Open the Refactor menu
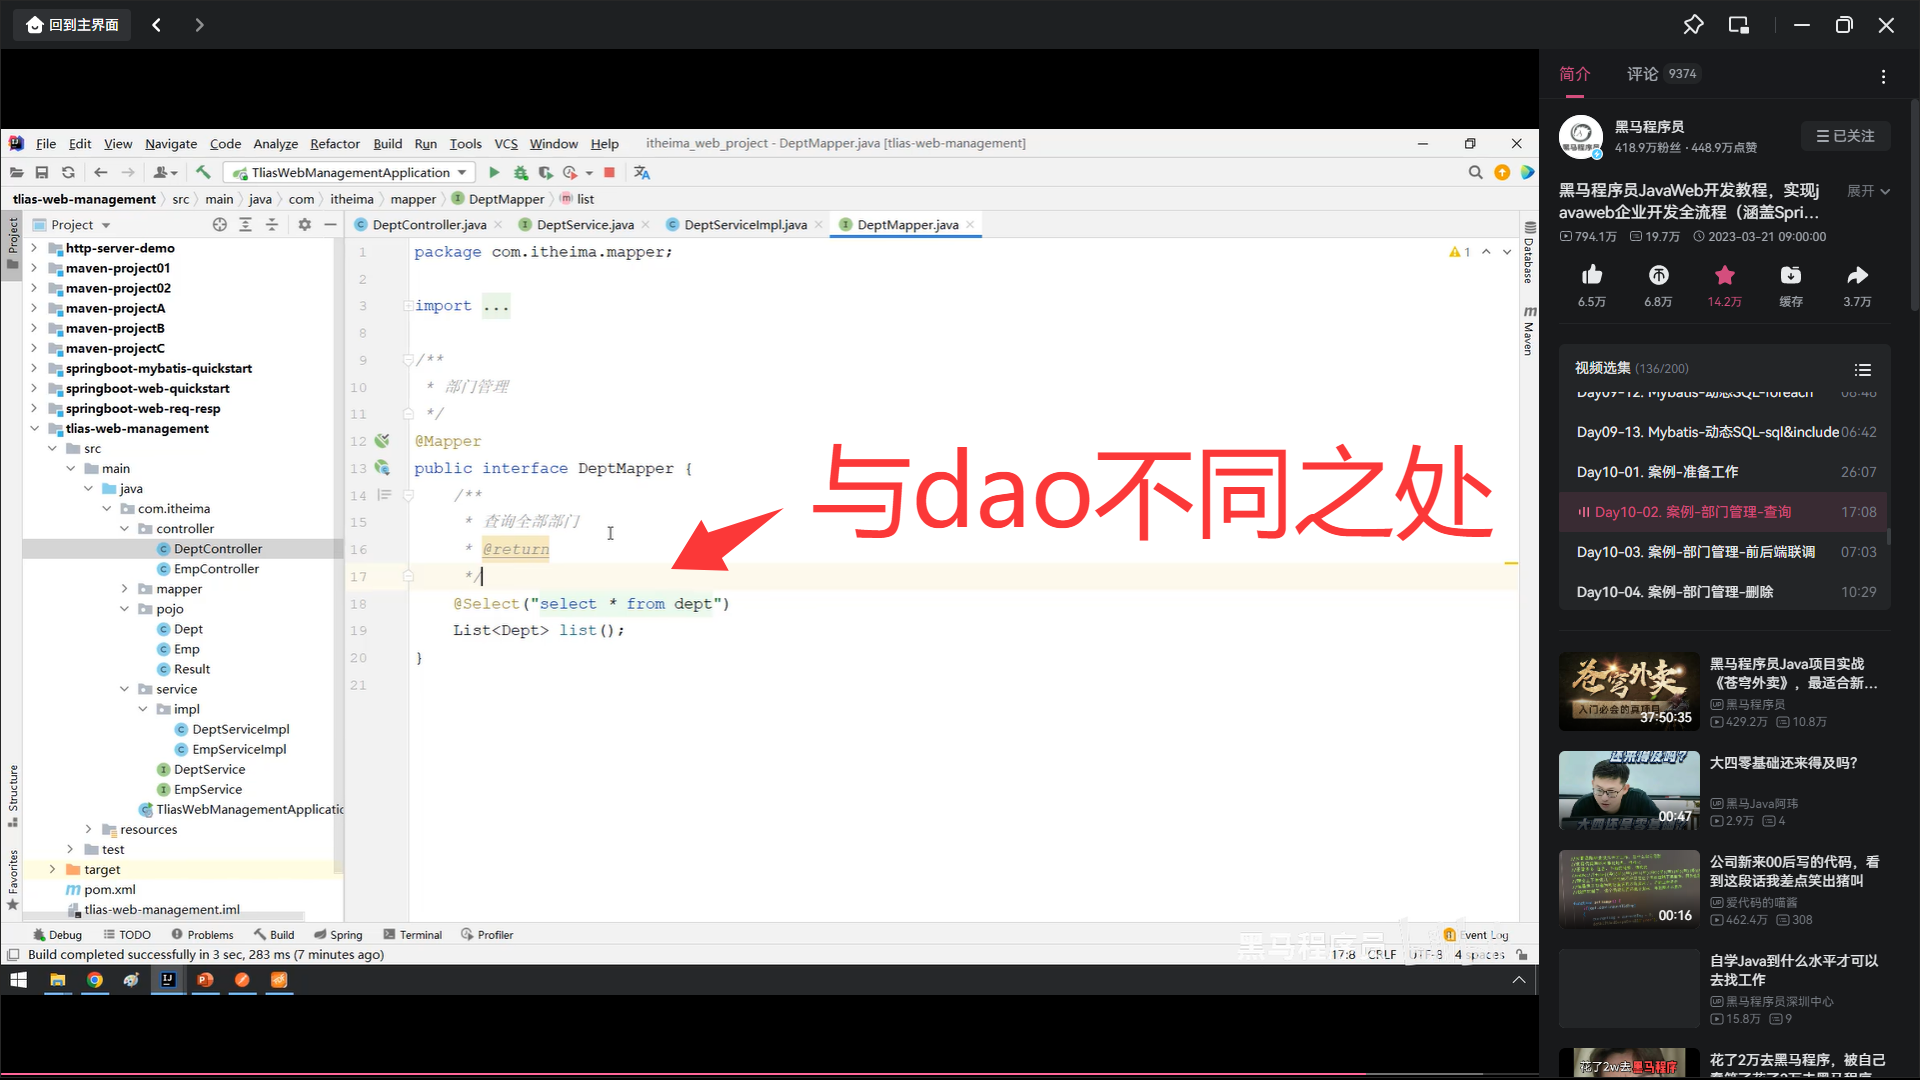This screenshot has width=1920, height=1080. (334, 144)
